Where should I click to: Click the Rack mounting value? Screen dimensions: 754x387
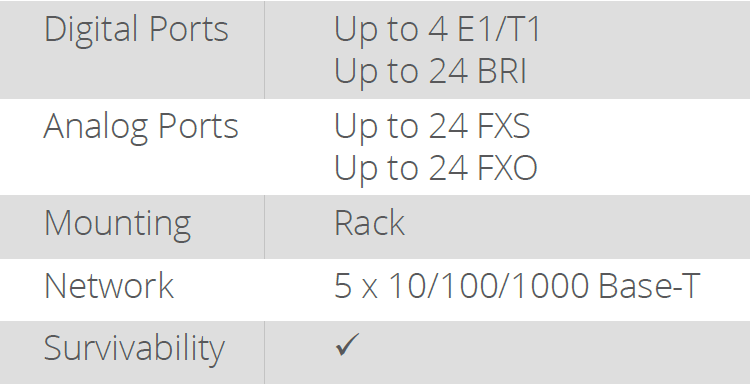pyautogui.click(x=369, y=223)
